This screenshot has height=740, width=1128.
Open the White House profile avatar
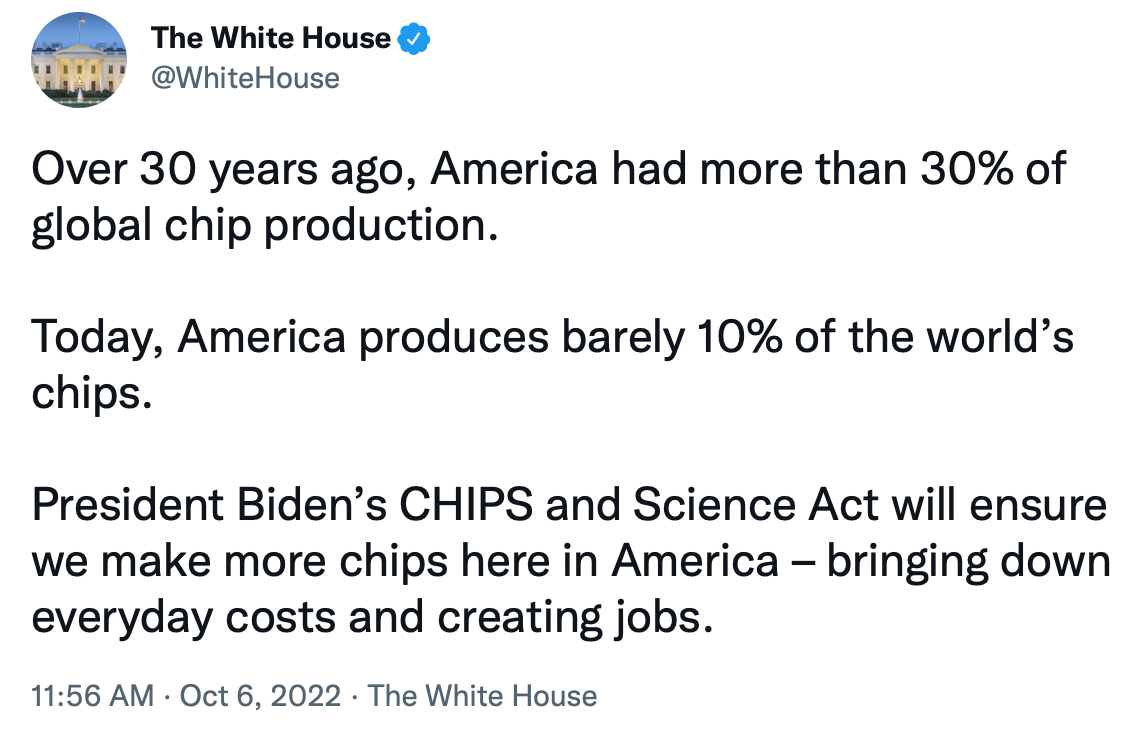(x=78, y=60)
